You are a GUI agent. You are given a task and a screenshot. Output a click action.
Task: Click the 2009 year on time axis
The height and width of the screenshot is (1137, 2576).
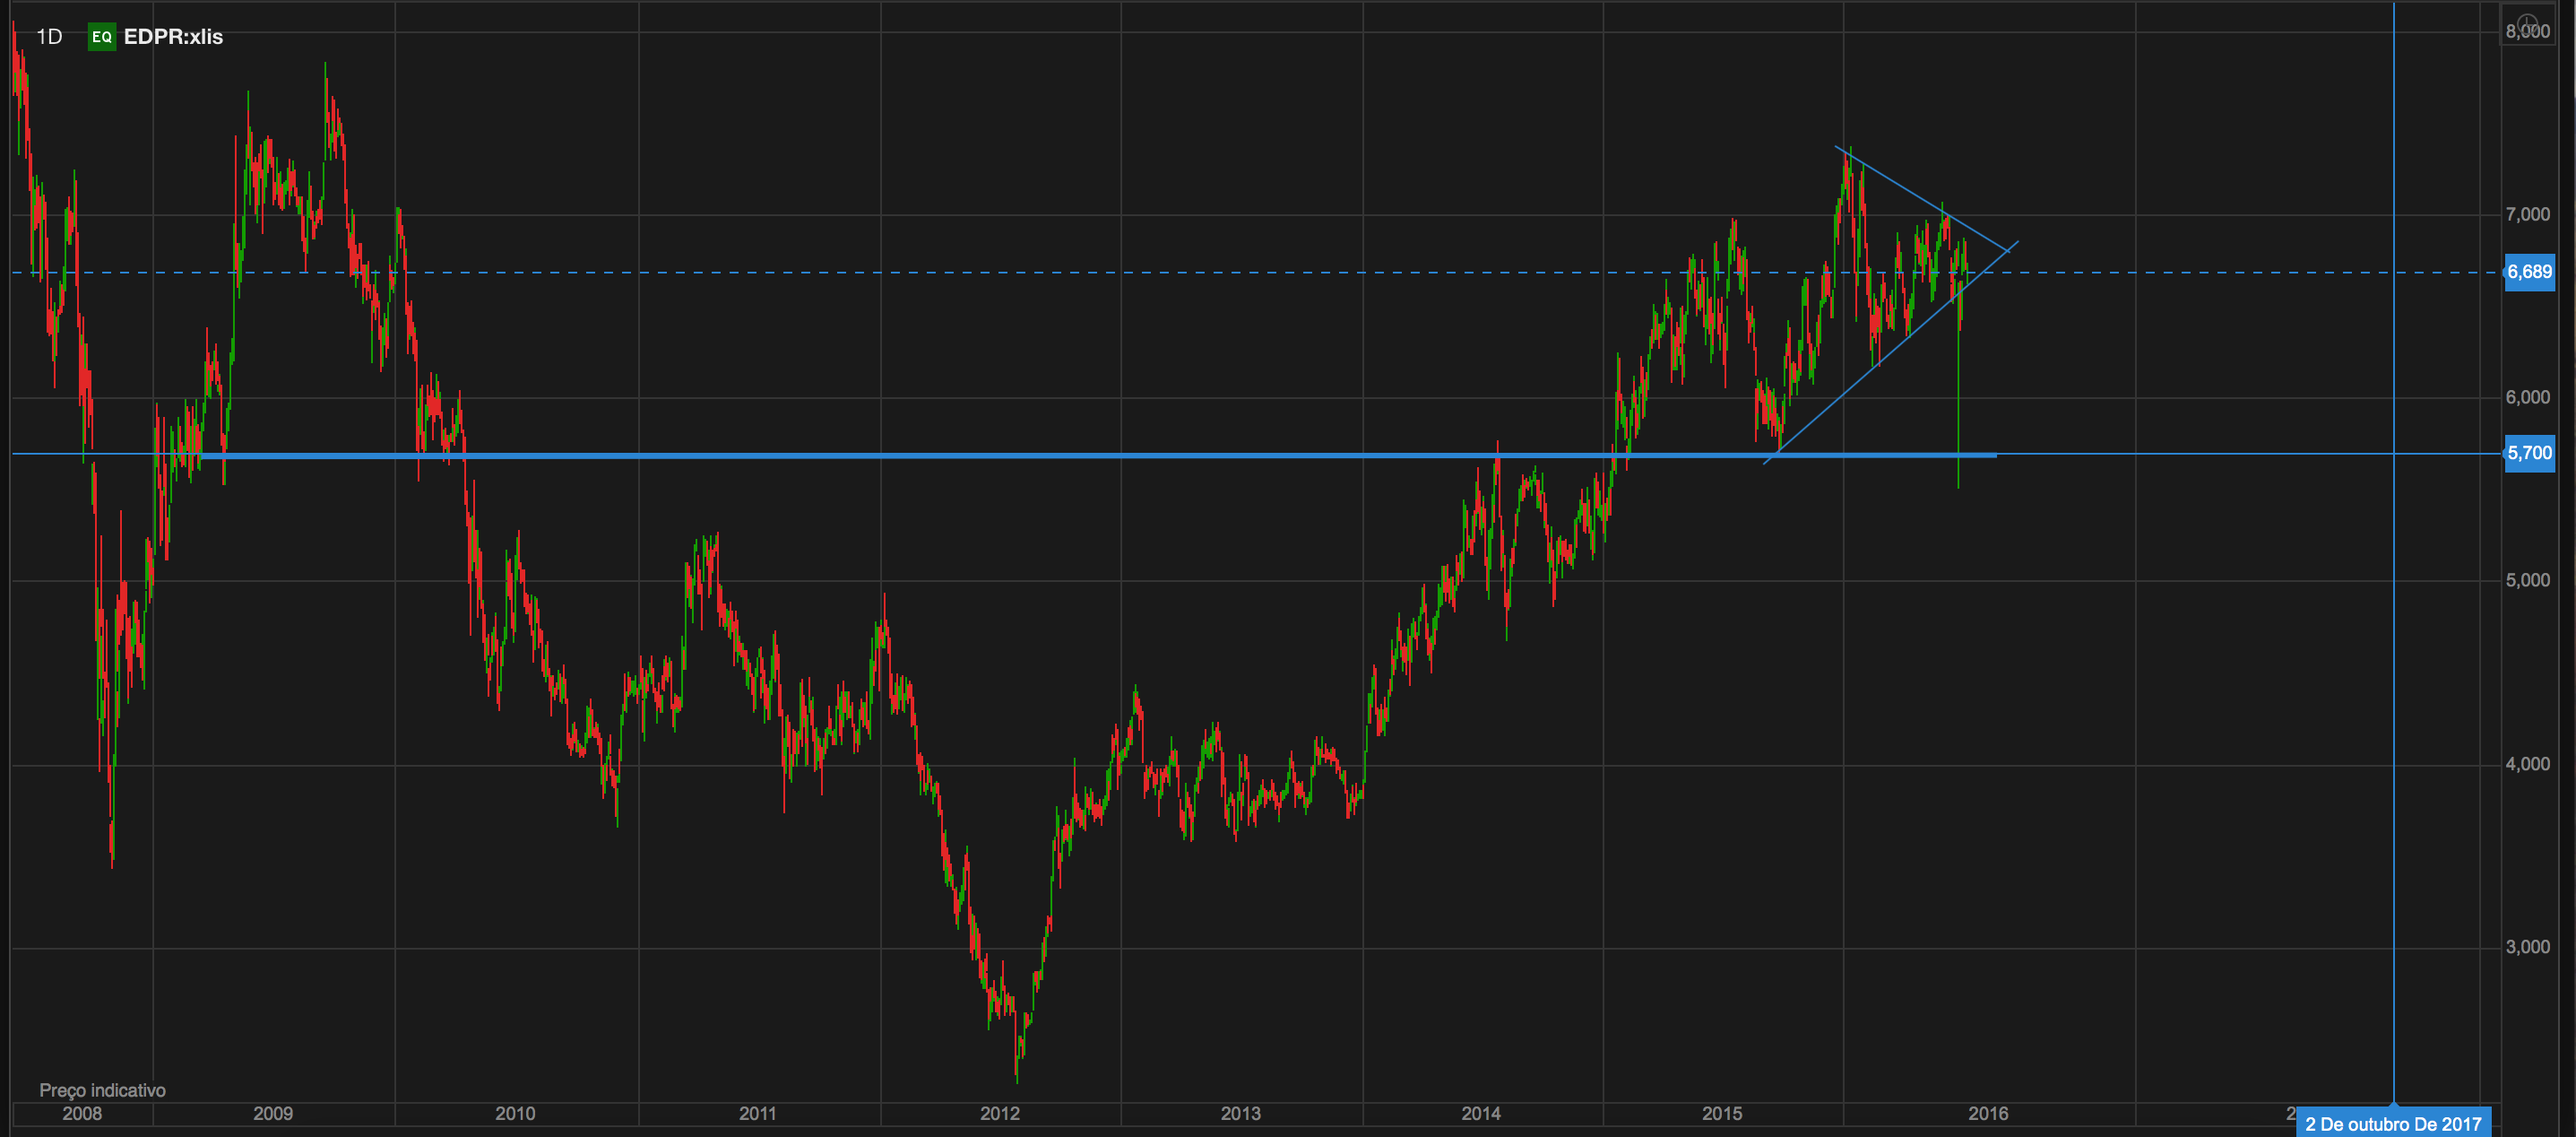[273, 1113]
